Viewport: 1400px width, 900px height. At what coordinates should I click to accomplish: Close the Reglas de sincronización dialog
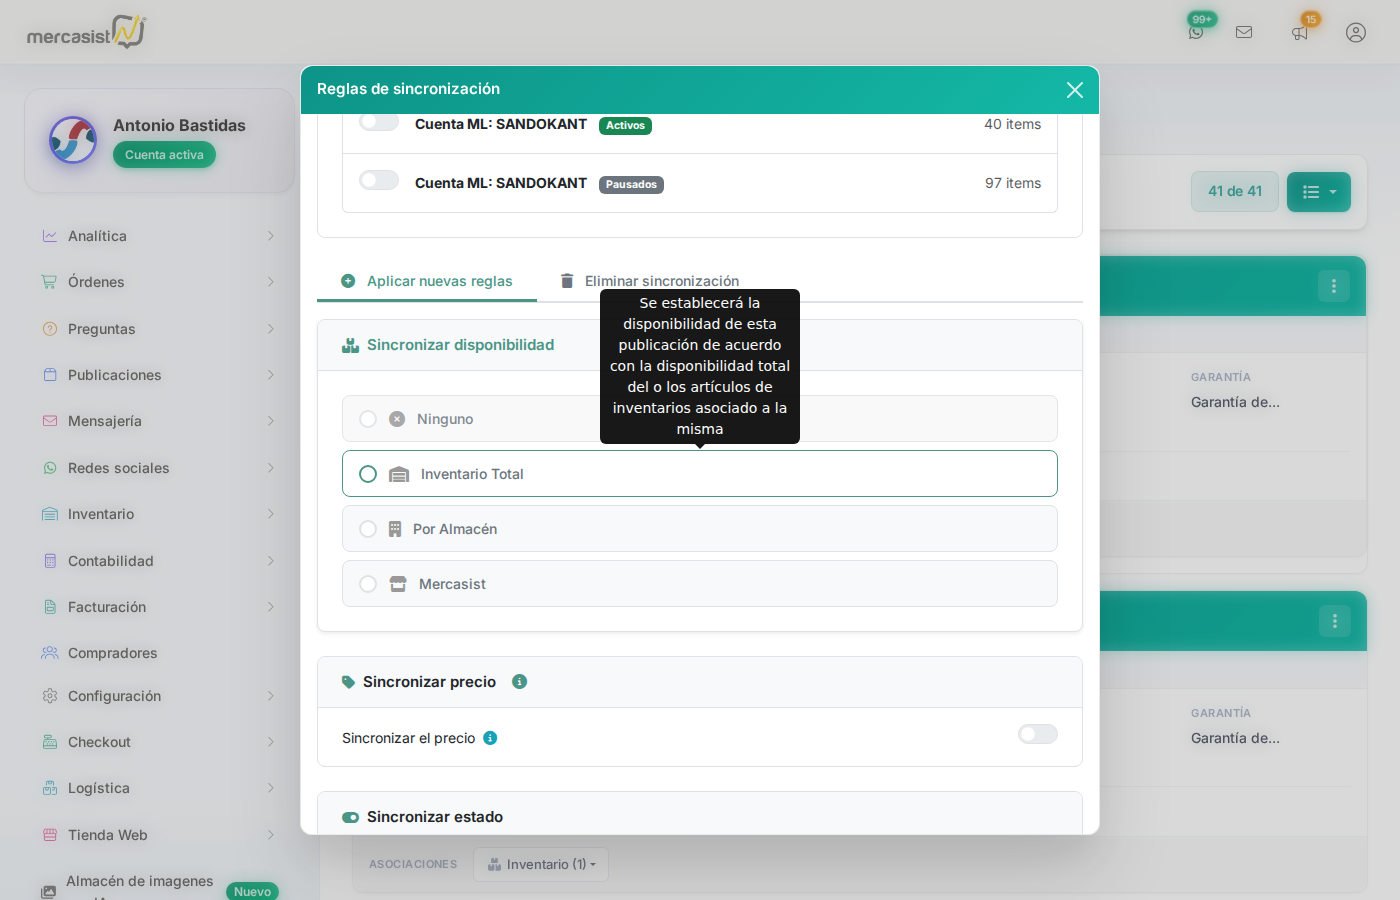point(1075,90)
